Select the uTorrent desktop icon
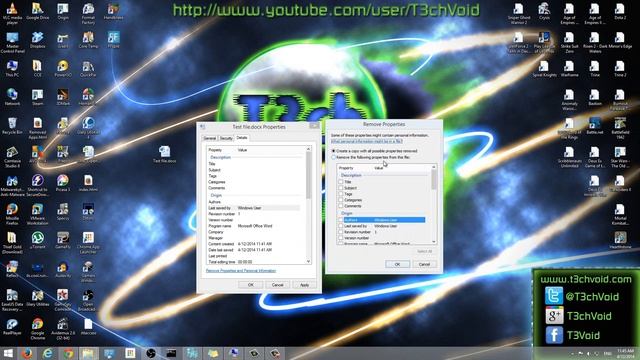Image resolution: width=640 pixels, height=360 pixels. click(38, 240)
